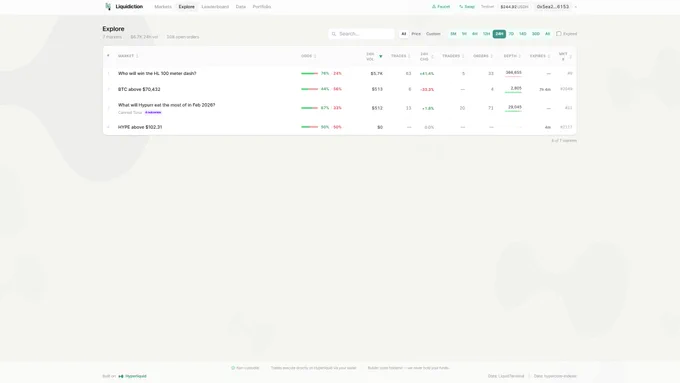
Task: Click the green 24H Vol sort arrow
Action: click(x=381, y=56)
